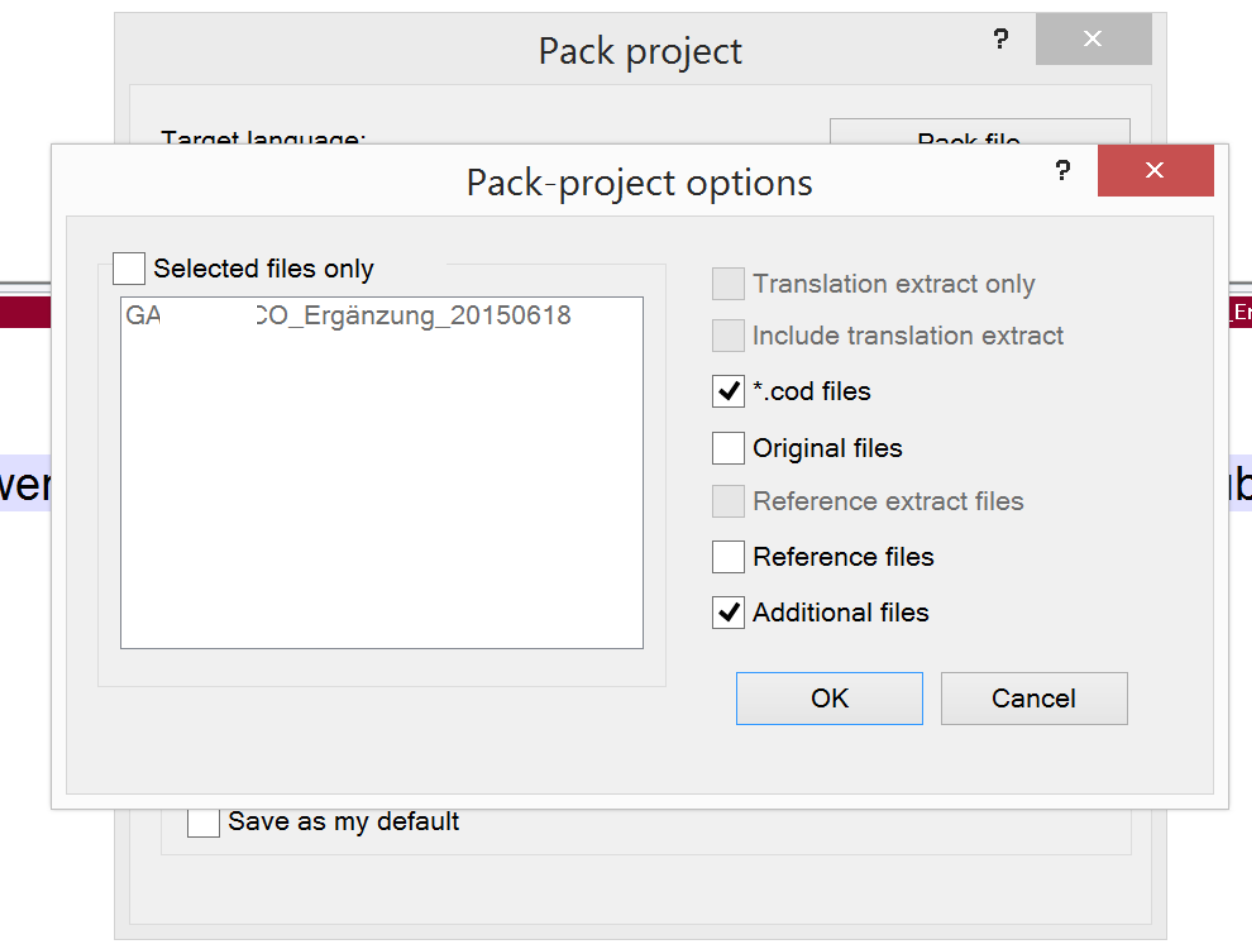
Task: Tick the Translation extract only checkbox
Action: pyautogui.click(x=728, y=284)
